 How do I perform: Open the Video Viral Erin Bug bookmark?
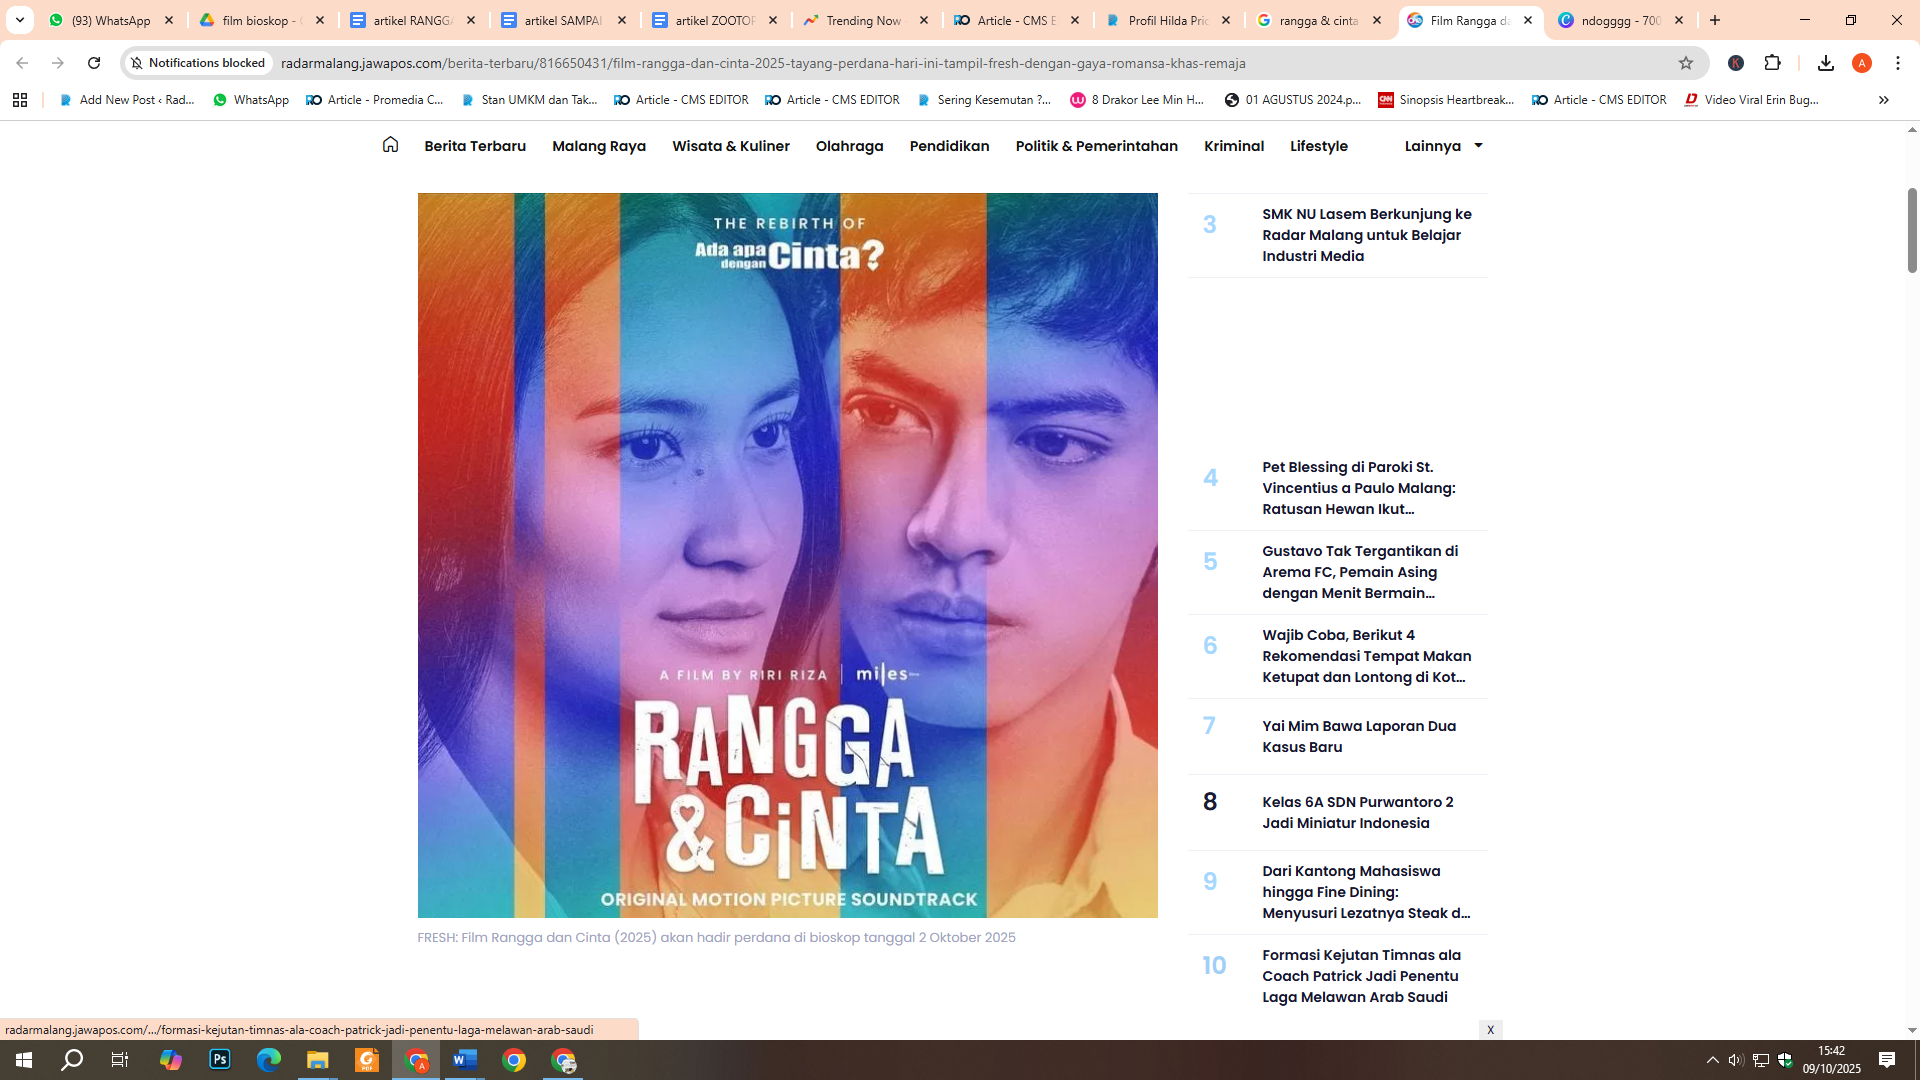[x=1751, y=100]
